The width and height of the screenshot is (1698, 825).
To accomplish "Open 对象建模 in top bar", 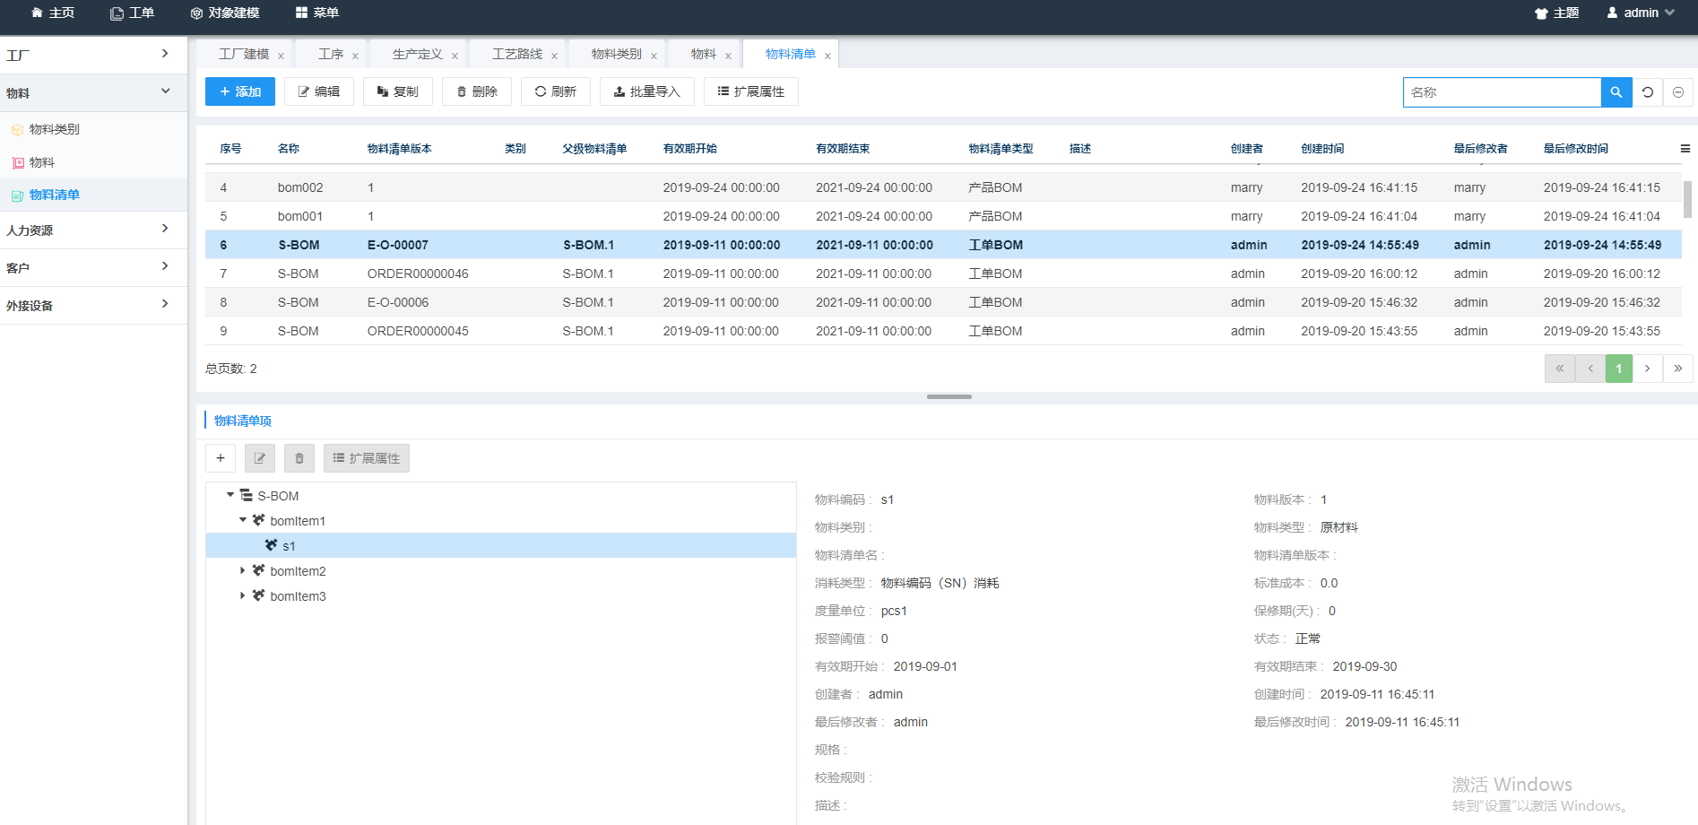I will coord(225,13).
